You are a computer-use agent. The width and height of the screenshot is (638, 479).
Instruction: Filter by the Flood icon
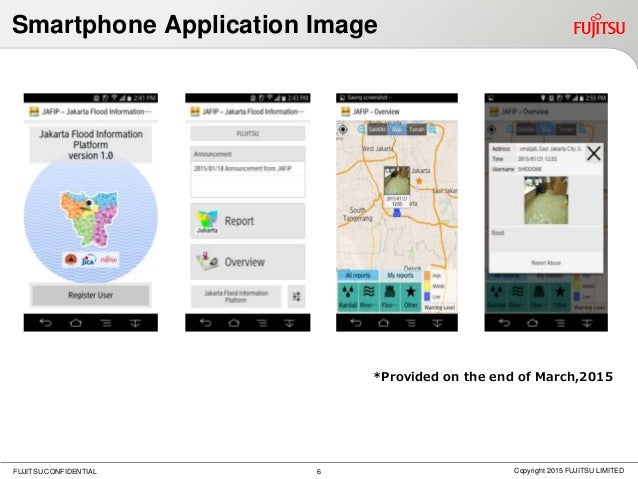coord(390,297)
